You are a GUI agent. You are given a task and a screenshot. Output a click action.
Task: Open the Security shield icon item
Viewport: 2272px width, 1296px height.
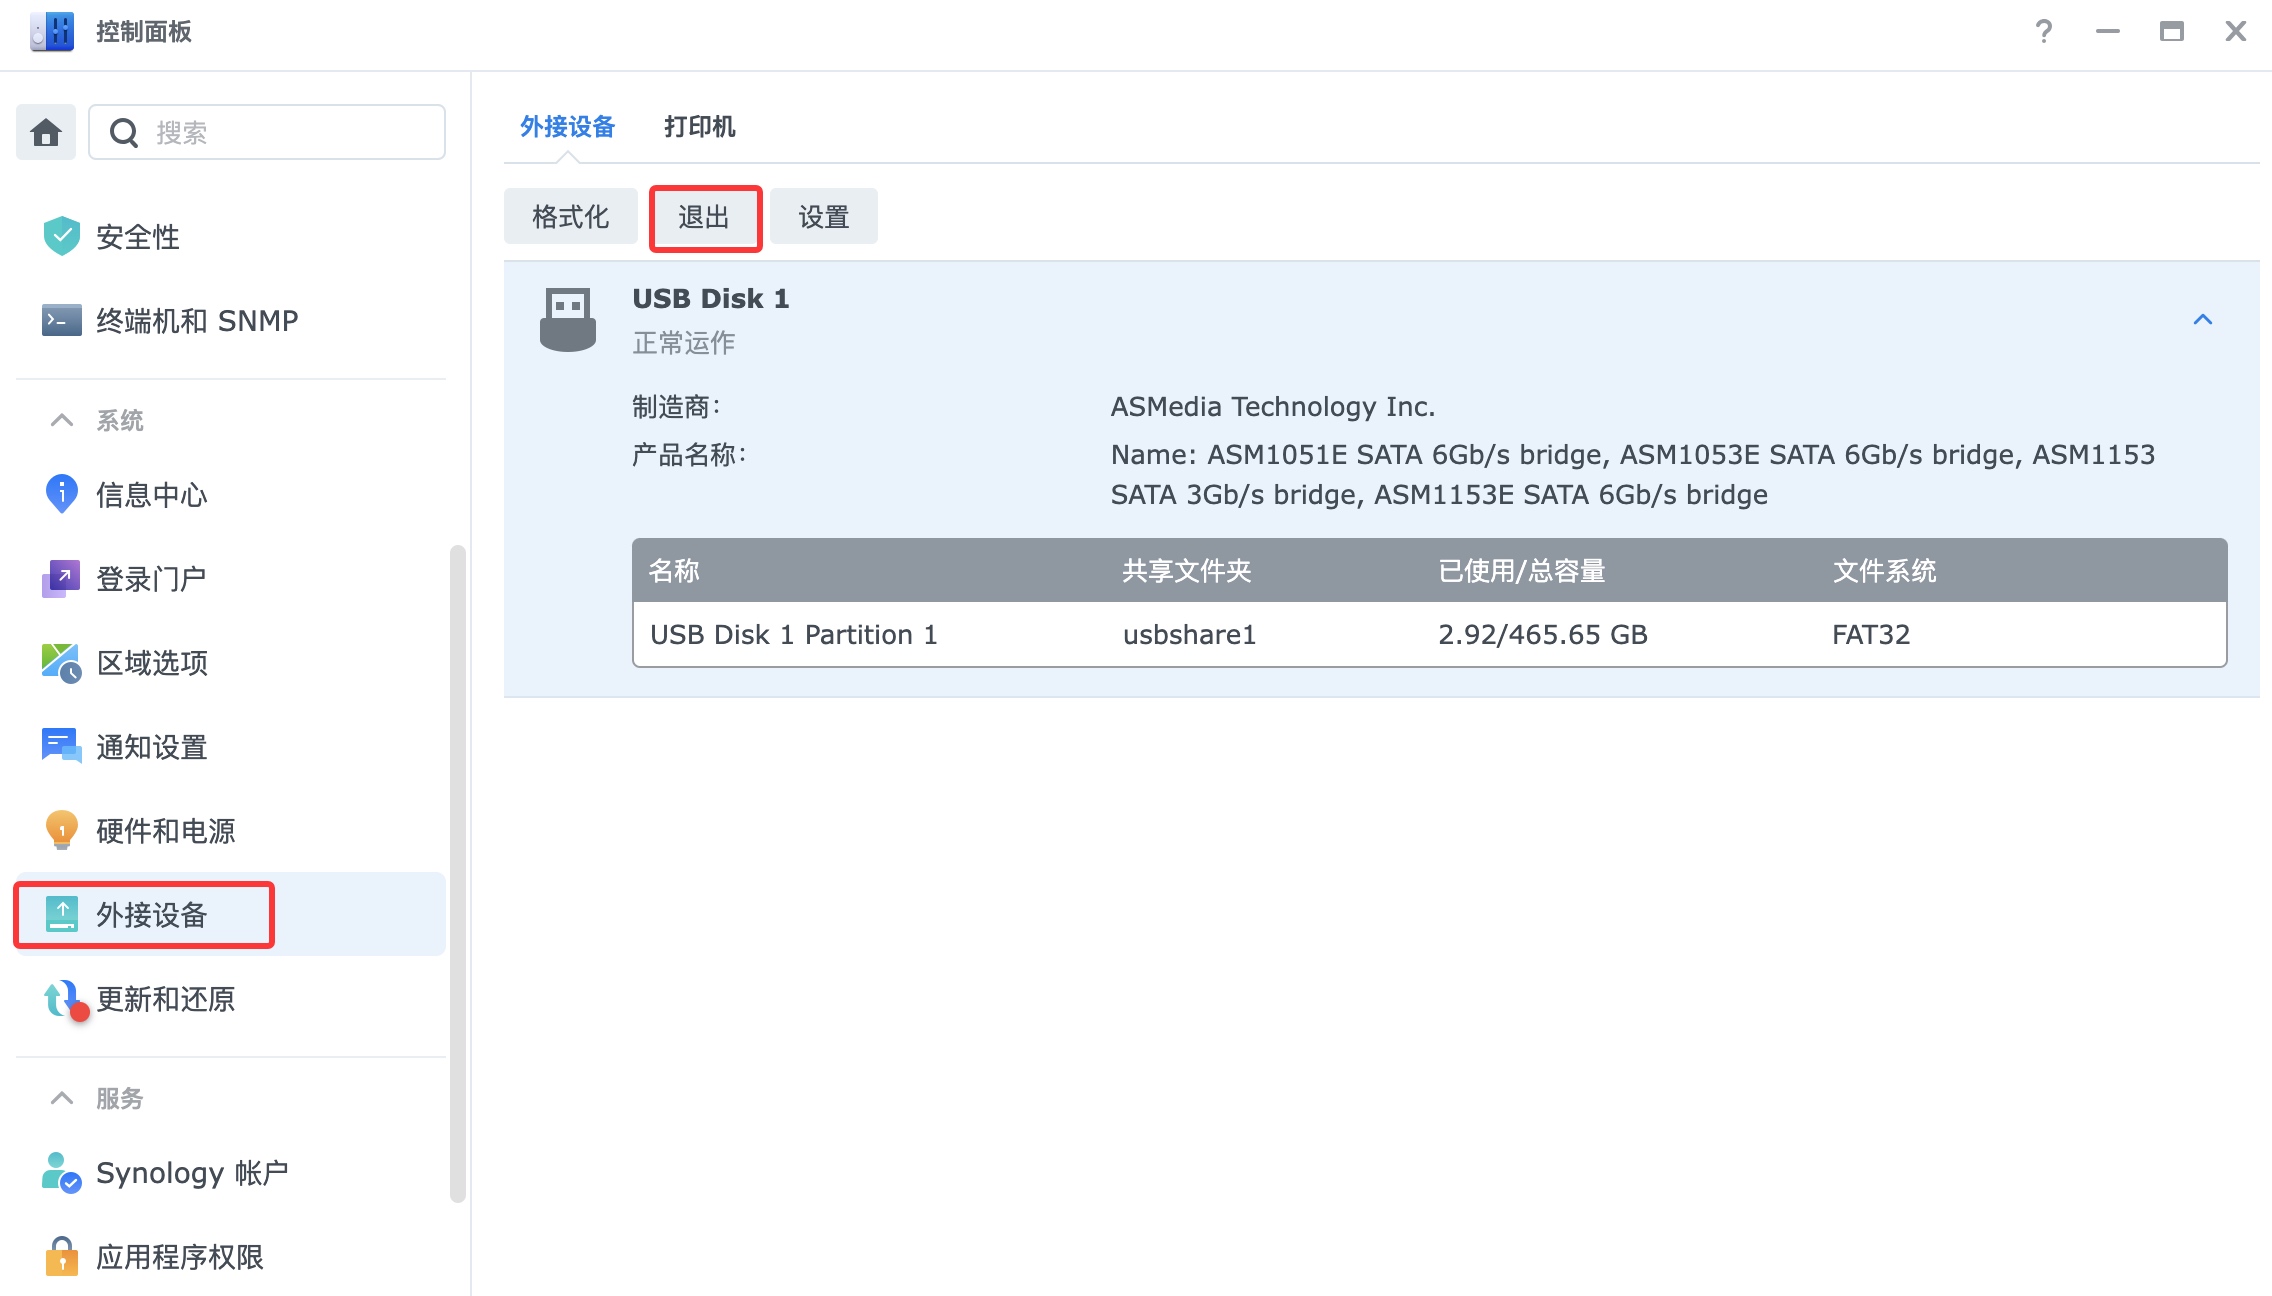(62, 236)
